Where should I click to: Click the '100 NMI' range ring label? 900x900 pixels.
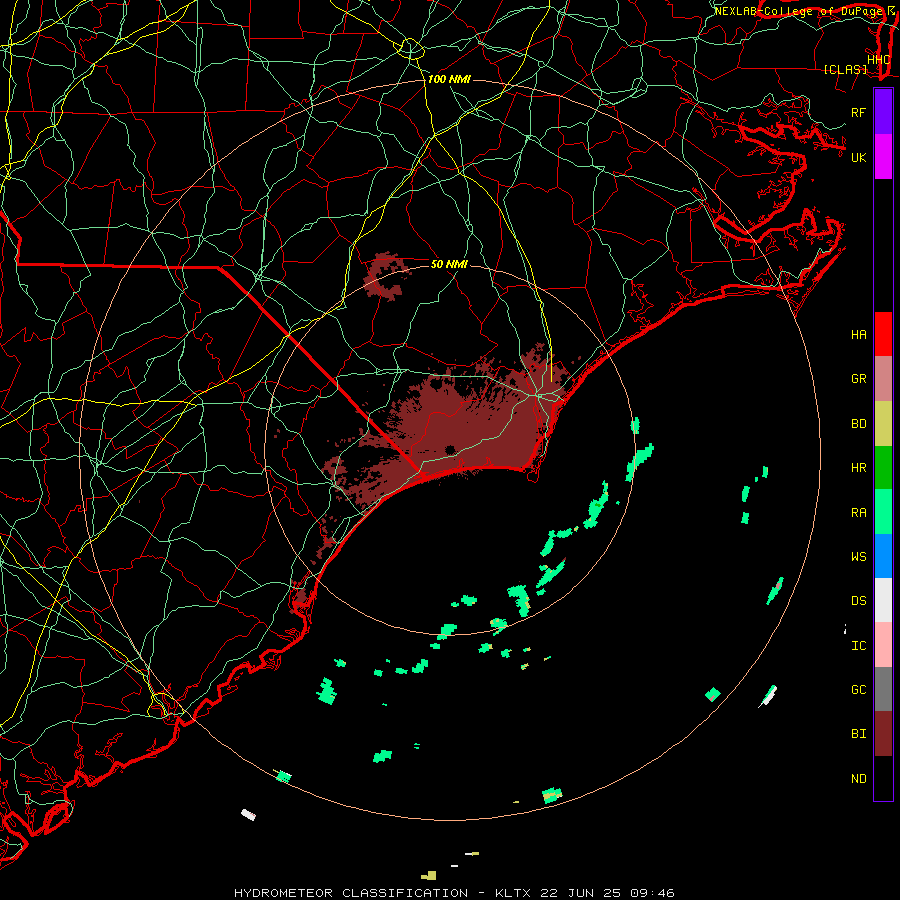(x=449, y=79)
